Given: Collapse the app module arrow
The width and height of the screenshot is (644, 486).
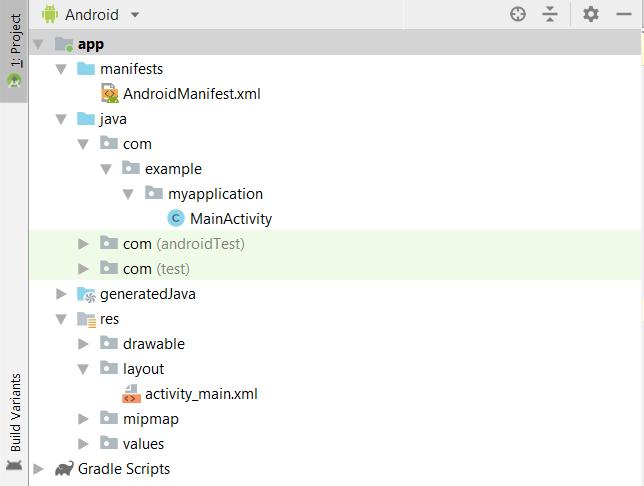Looking at the screenshot, I should pos(38,44).
